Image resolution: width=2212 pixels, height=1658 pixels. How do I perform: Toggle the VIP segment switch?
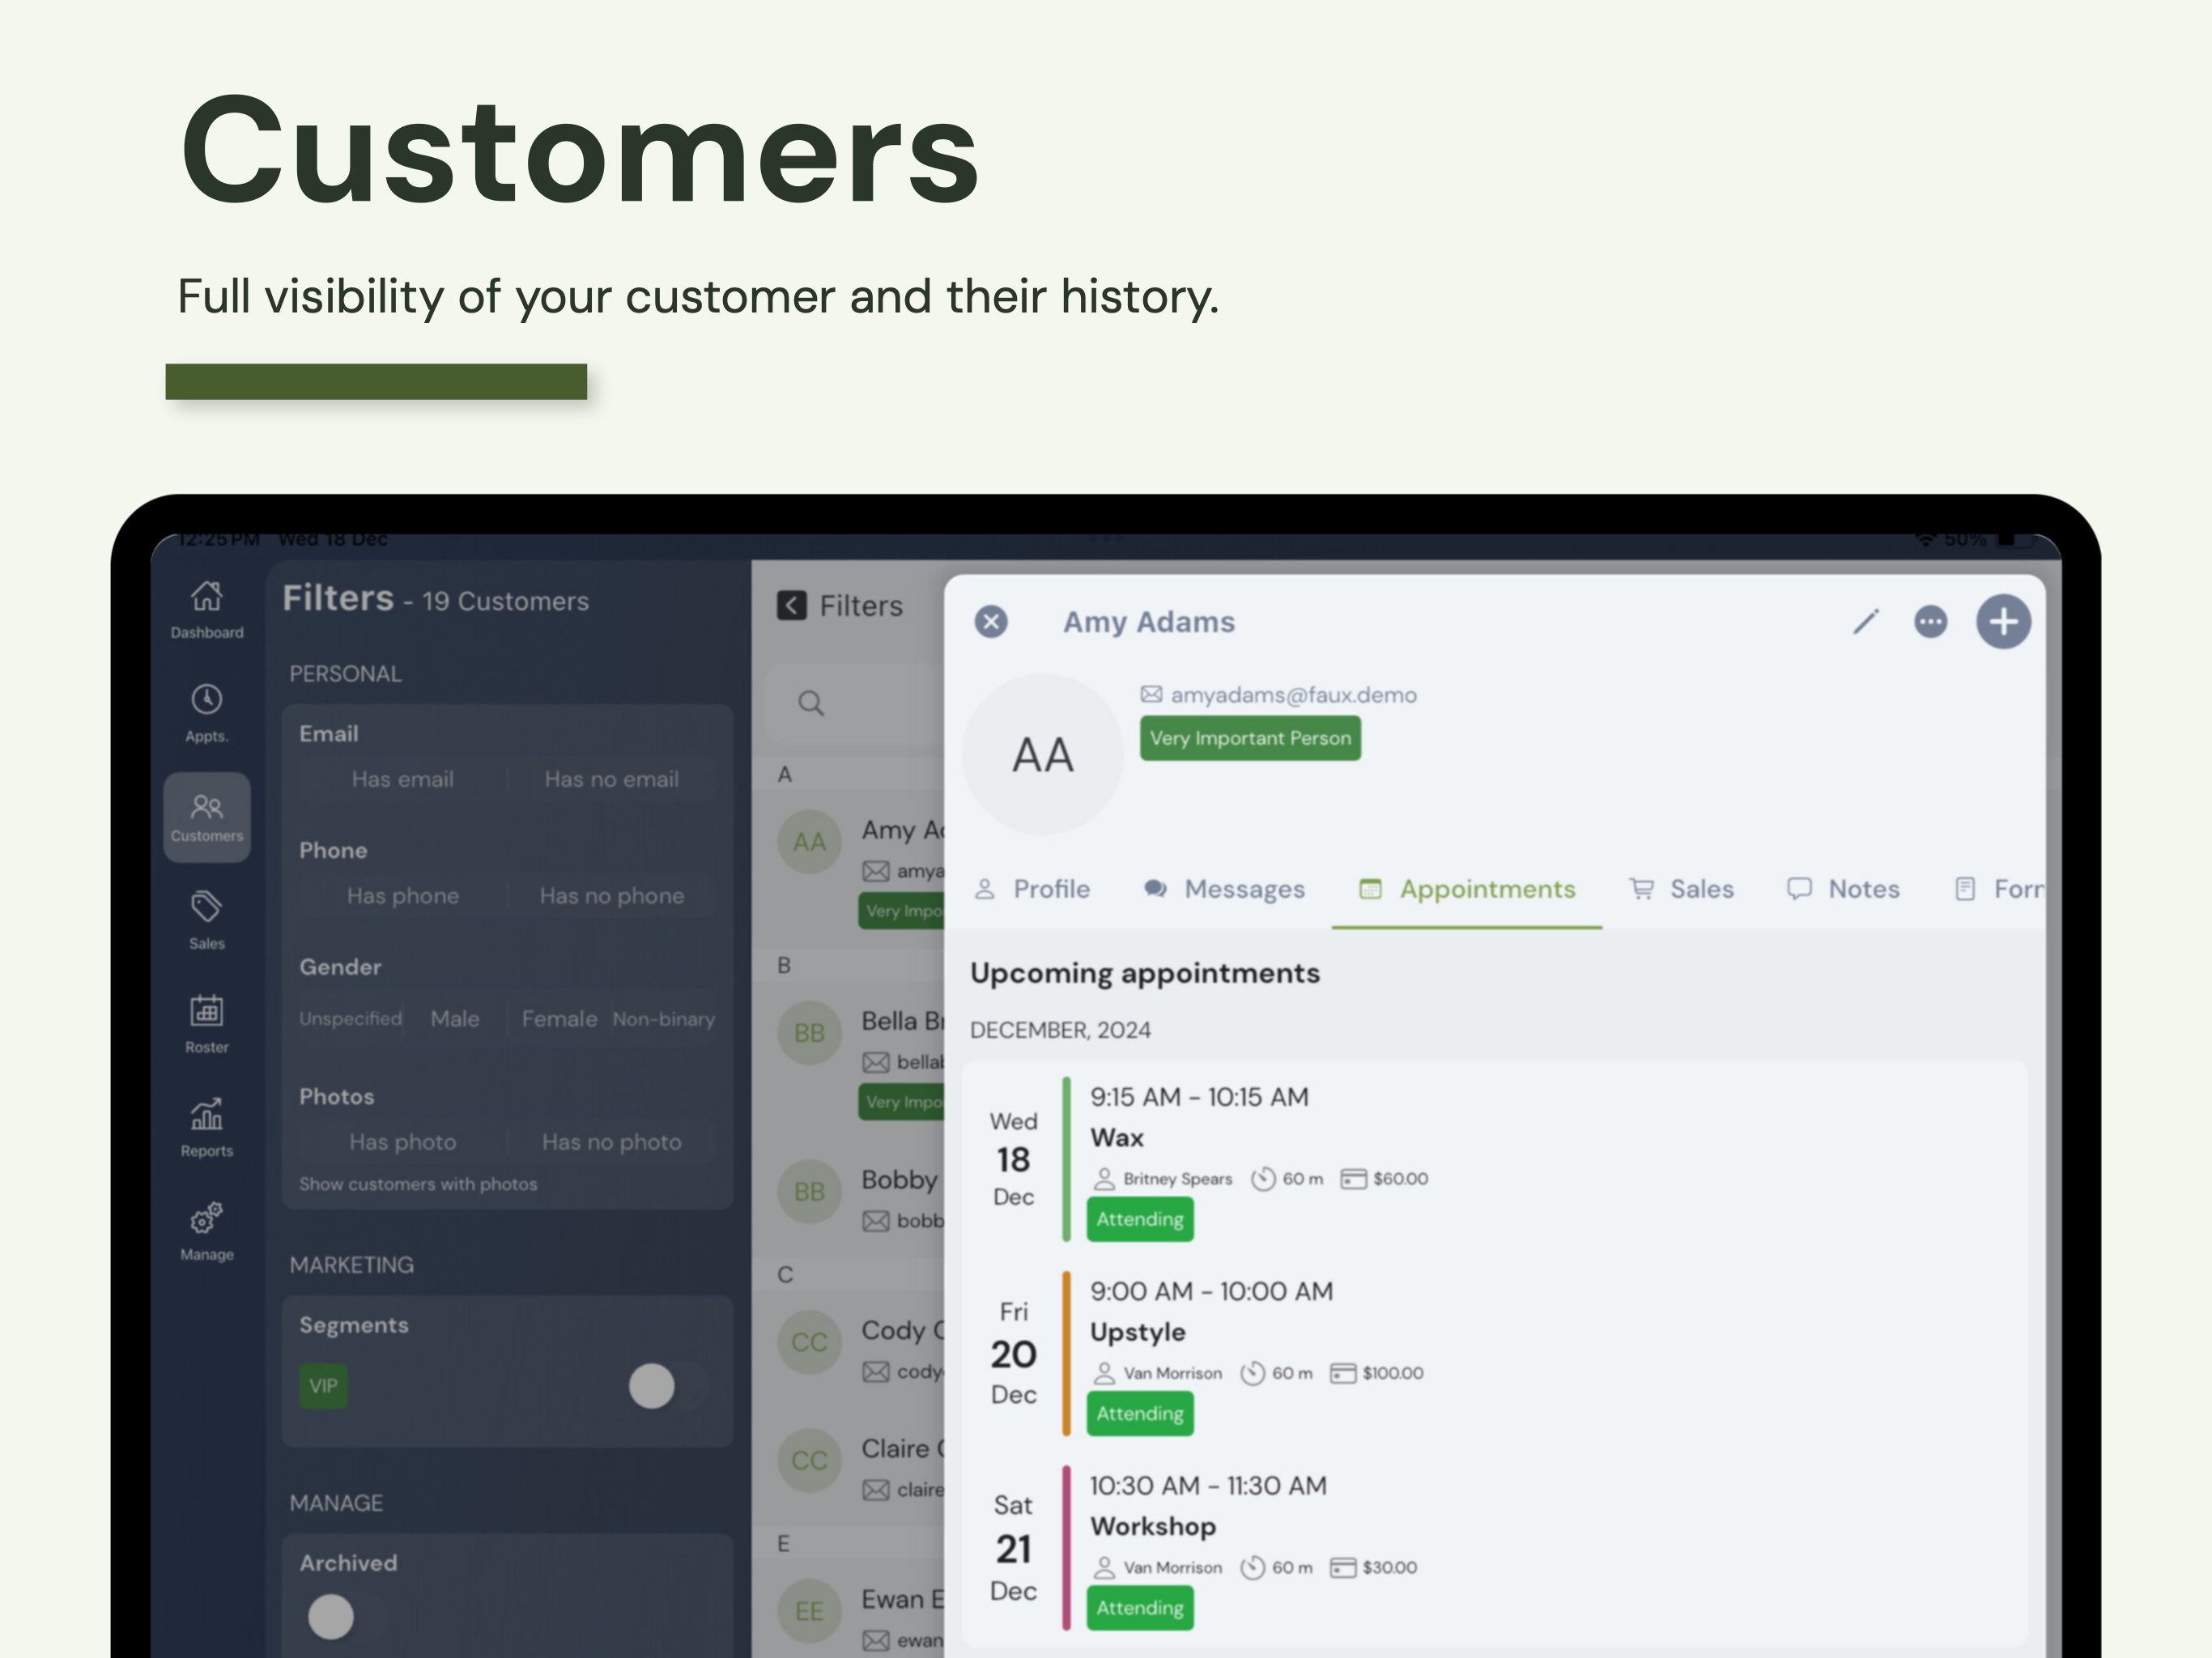(x=668, y=1386)
